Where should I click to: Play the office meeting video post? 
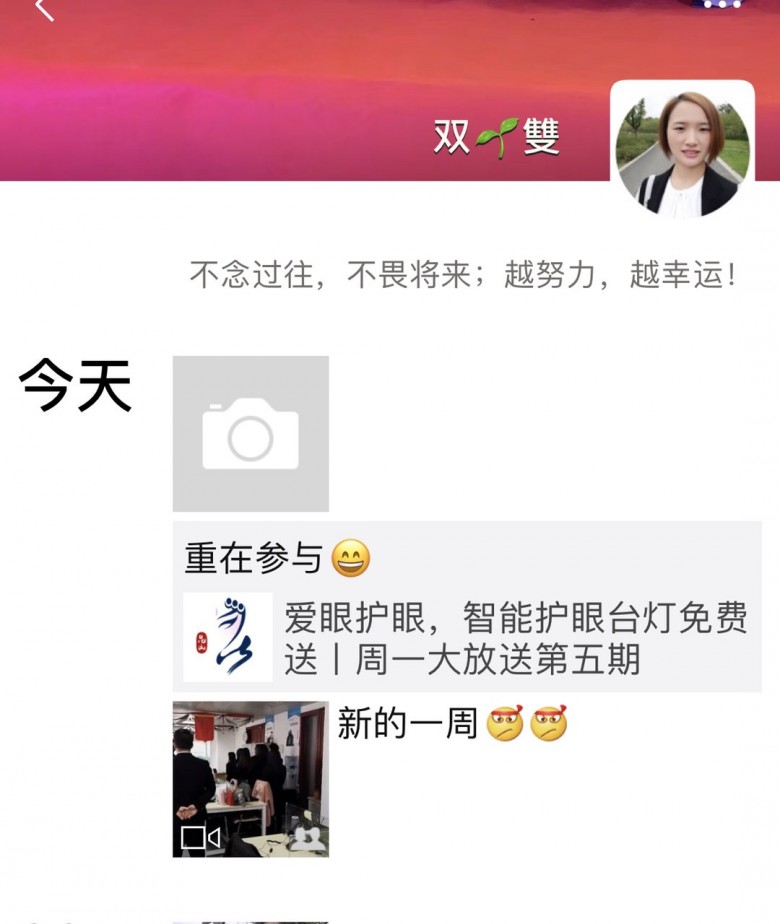click(250, 779)
